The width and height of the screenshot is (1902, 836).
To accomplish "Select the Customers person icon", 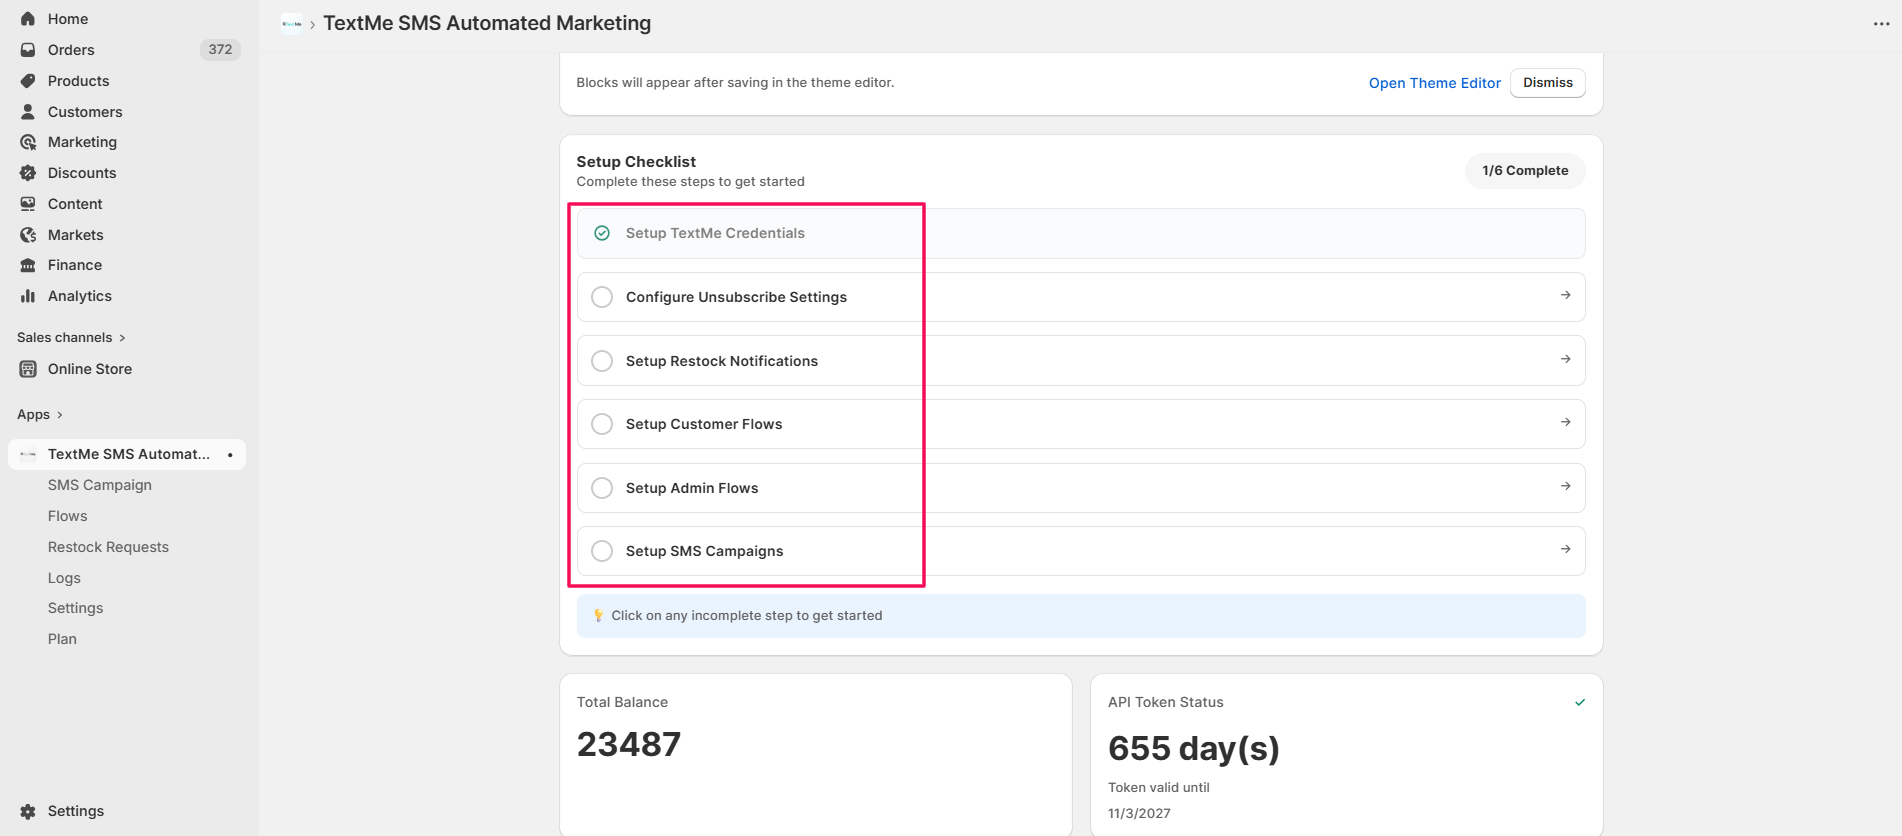I will 28,112.
